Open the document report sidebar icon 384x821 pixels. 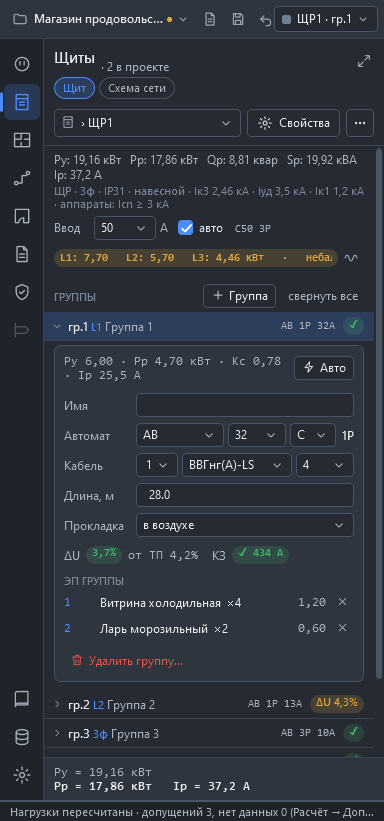click(21, 254)
